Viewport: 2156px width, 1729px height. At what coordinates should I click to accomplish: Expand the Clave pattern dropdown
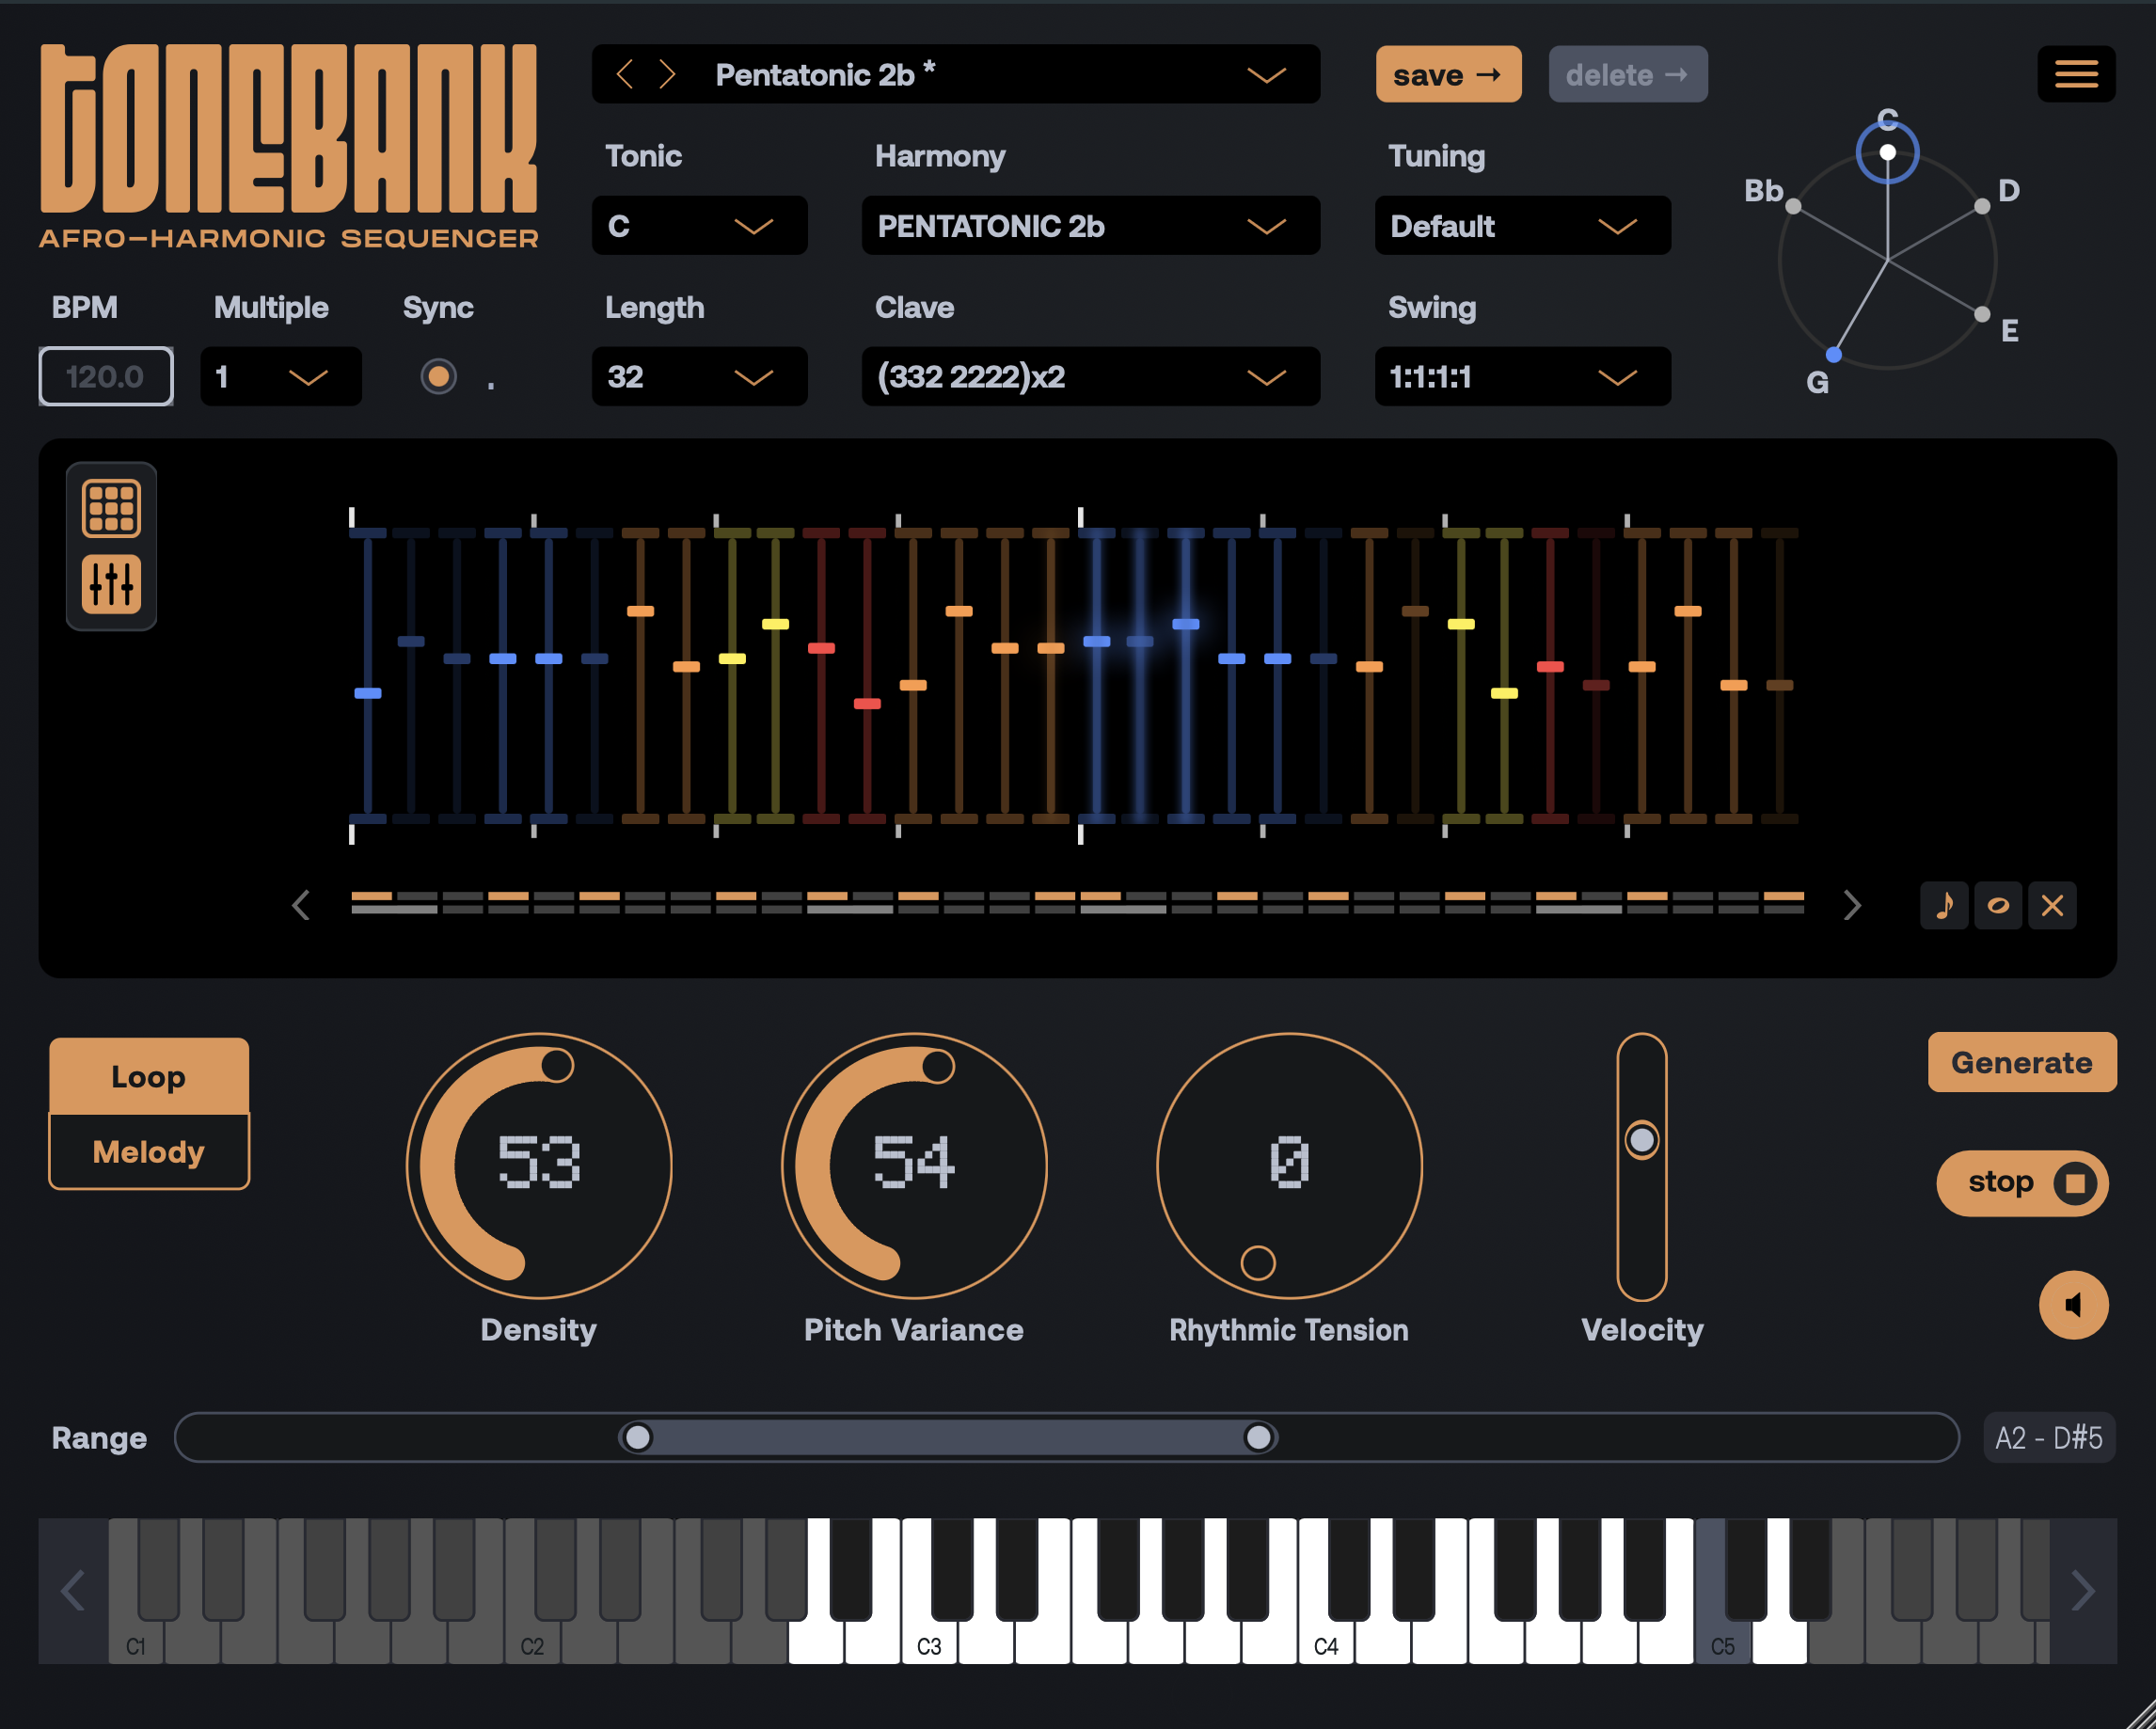point(1089,377)
